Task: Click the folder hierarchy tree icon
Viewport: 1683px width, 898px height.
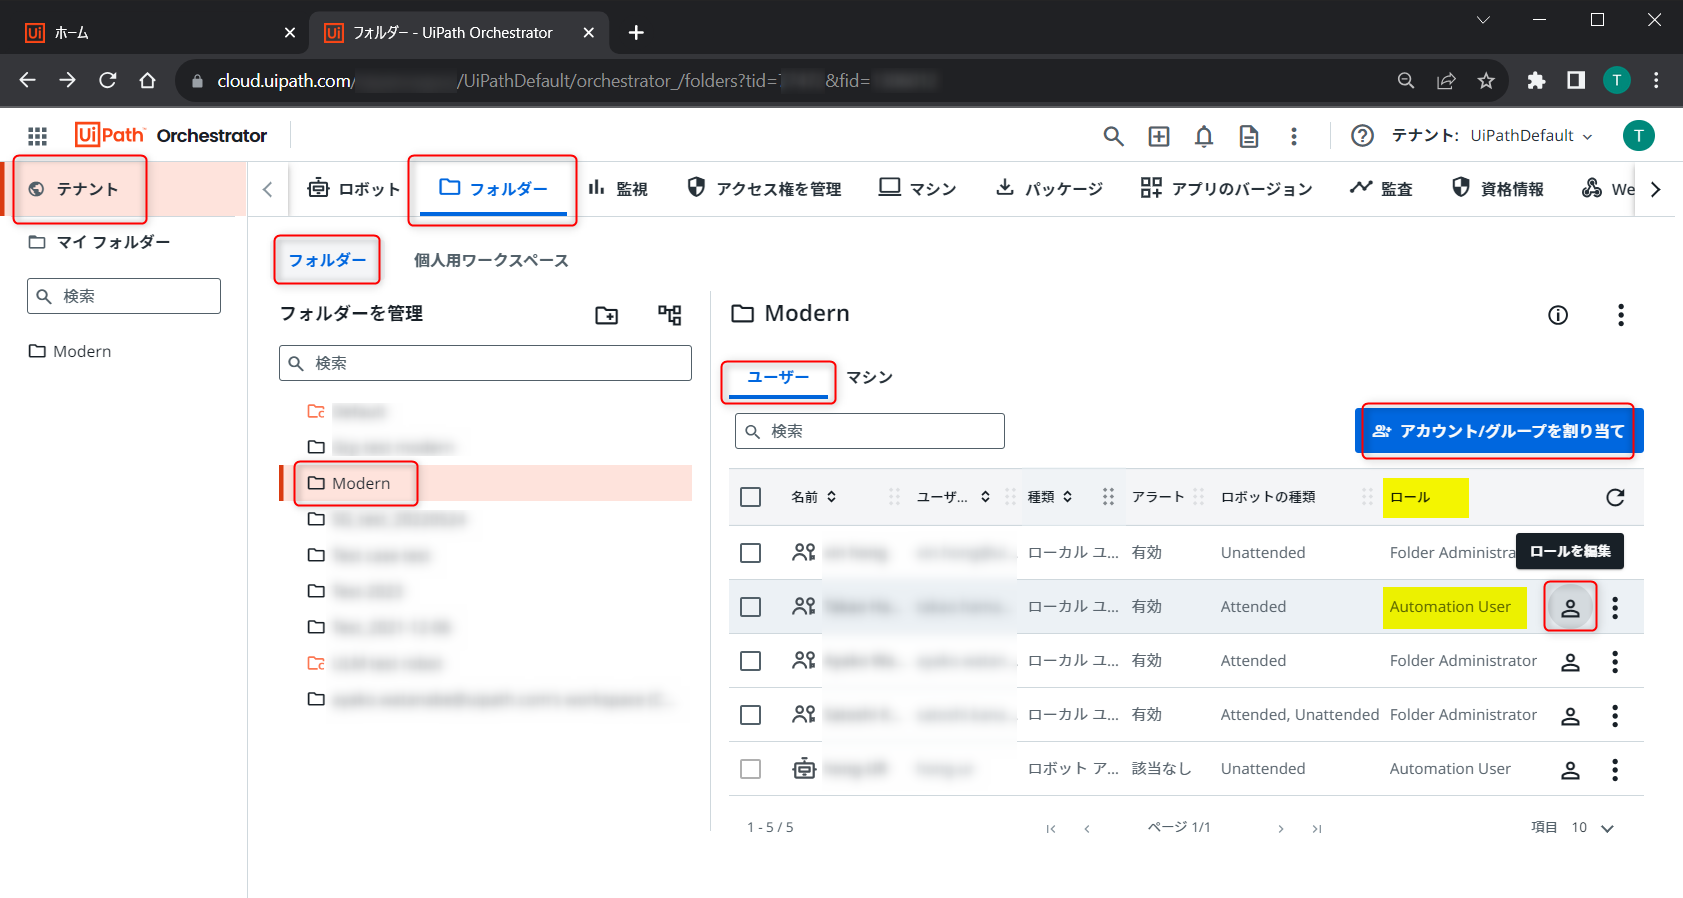Action: pos(669,315)
